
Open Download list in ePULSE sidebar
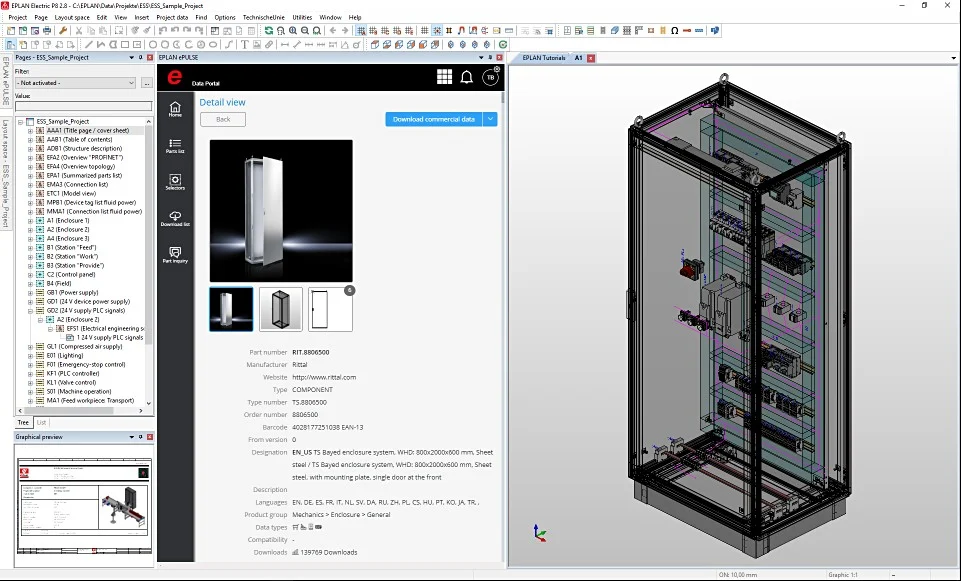(x=175, y=219)
